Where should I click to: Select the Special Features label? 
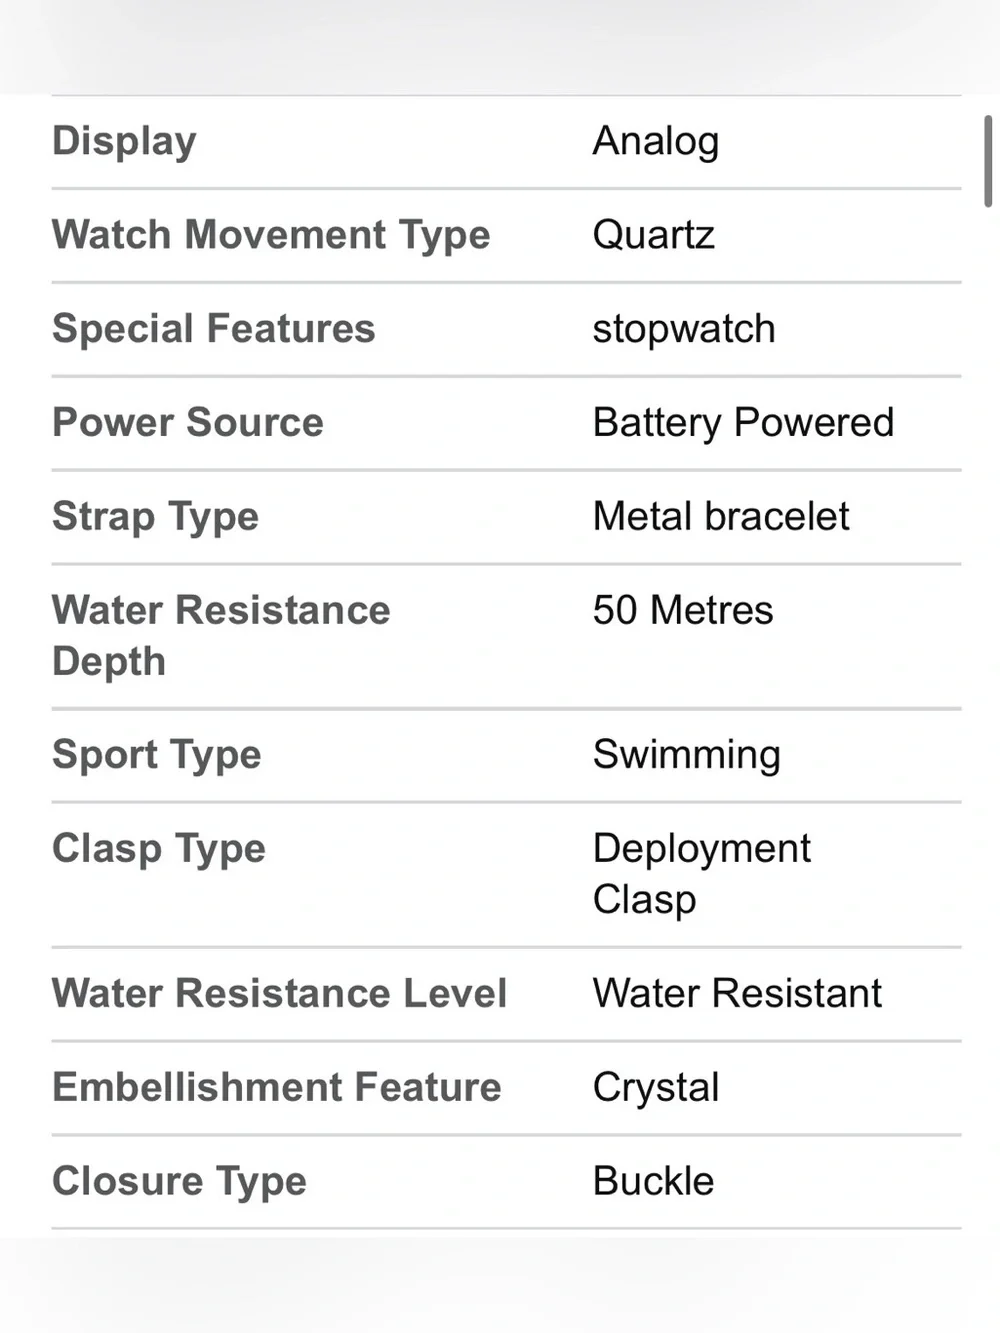[213, 329]
